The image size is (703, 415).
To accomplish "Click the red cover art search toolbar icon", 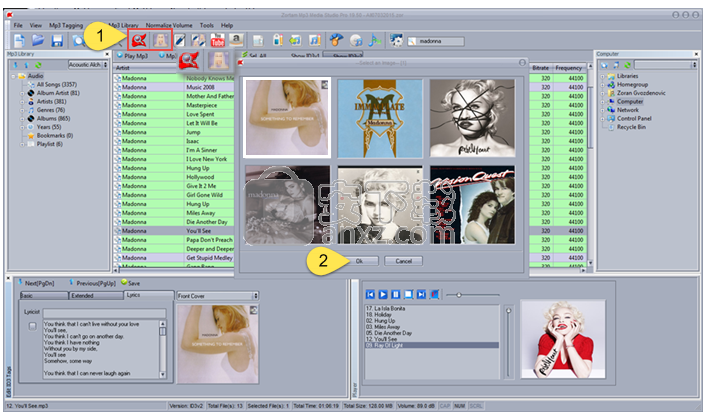I will click(139, 40).
